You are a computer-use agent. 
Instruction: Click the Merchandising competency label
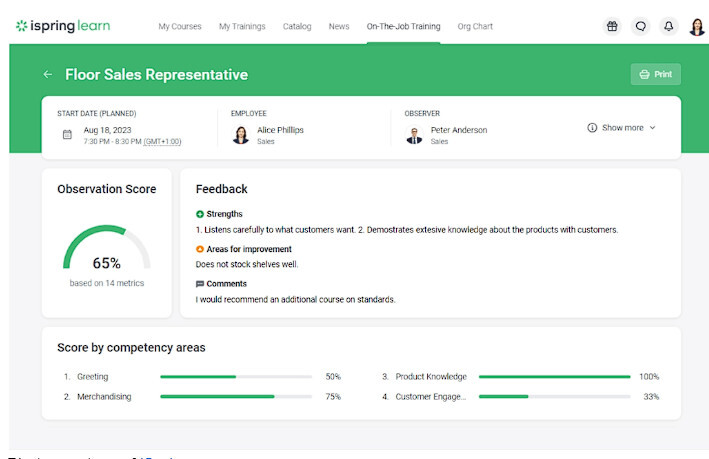click(x=104, y=397)
